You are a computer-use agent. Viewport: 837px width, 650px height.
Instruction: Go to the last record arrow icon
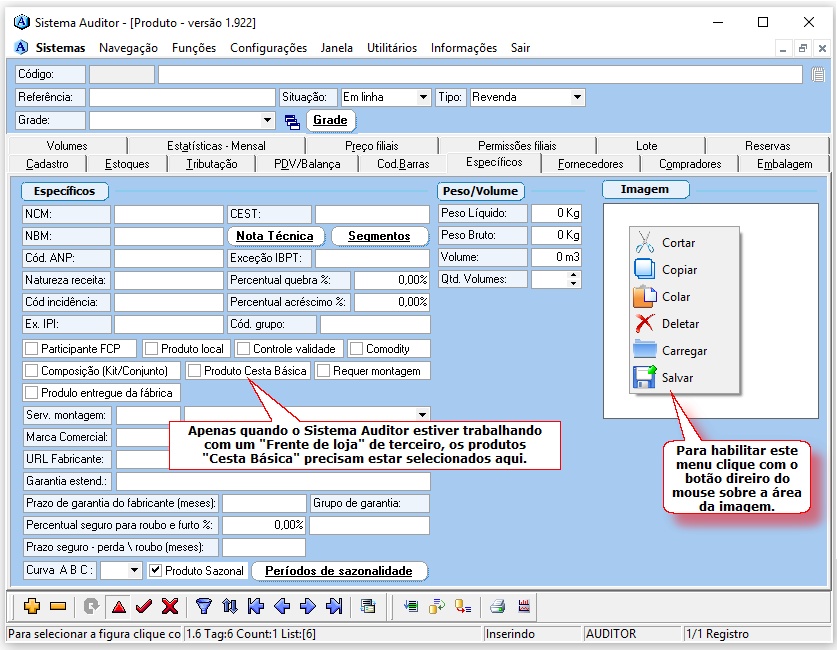[335, 606]
